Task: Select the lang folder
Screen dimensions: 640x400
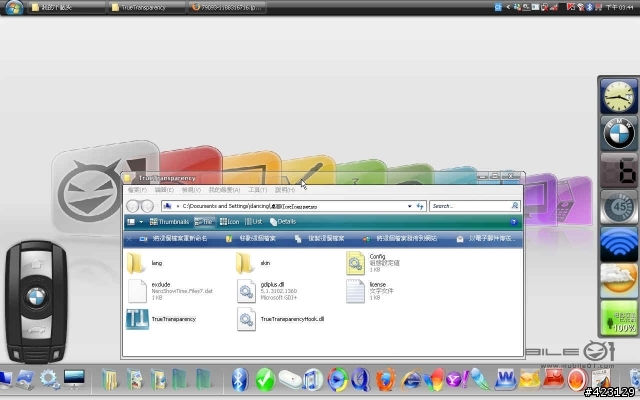Action: tap(145, 263)
